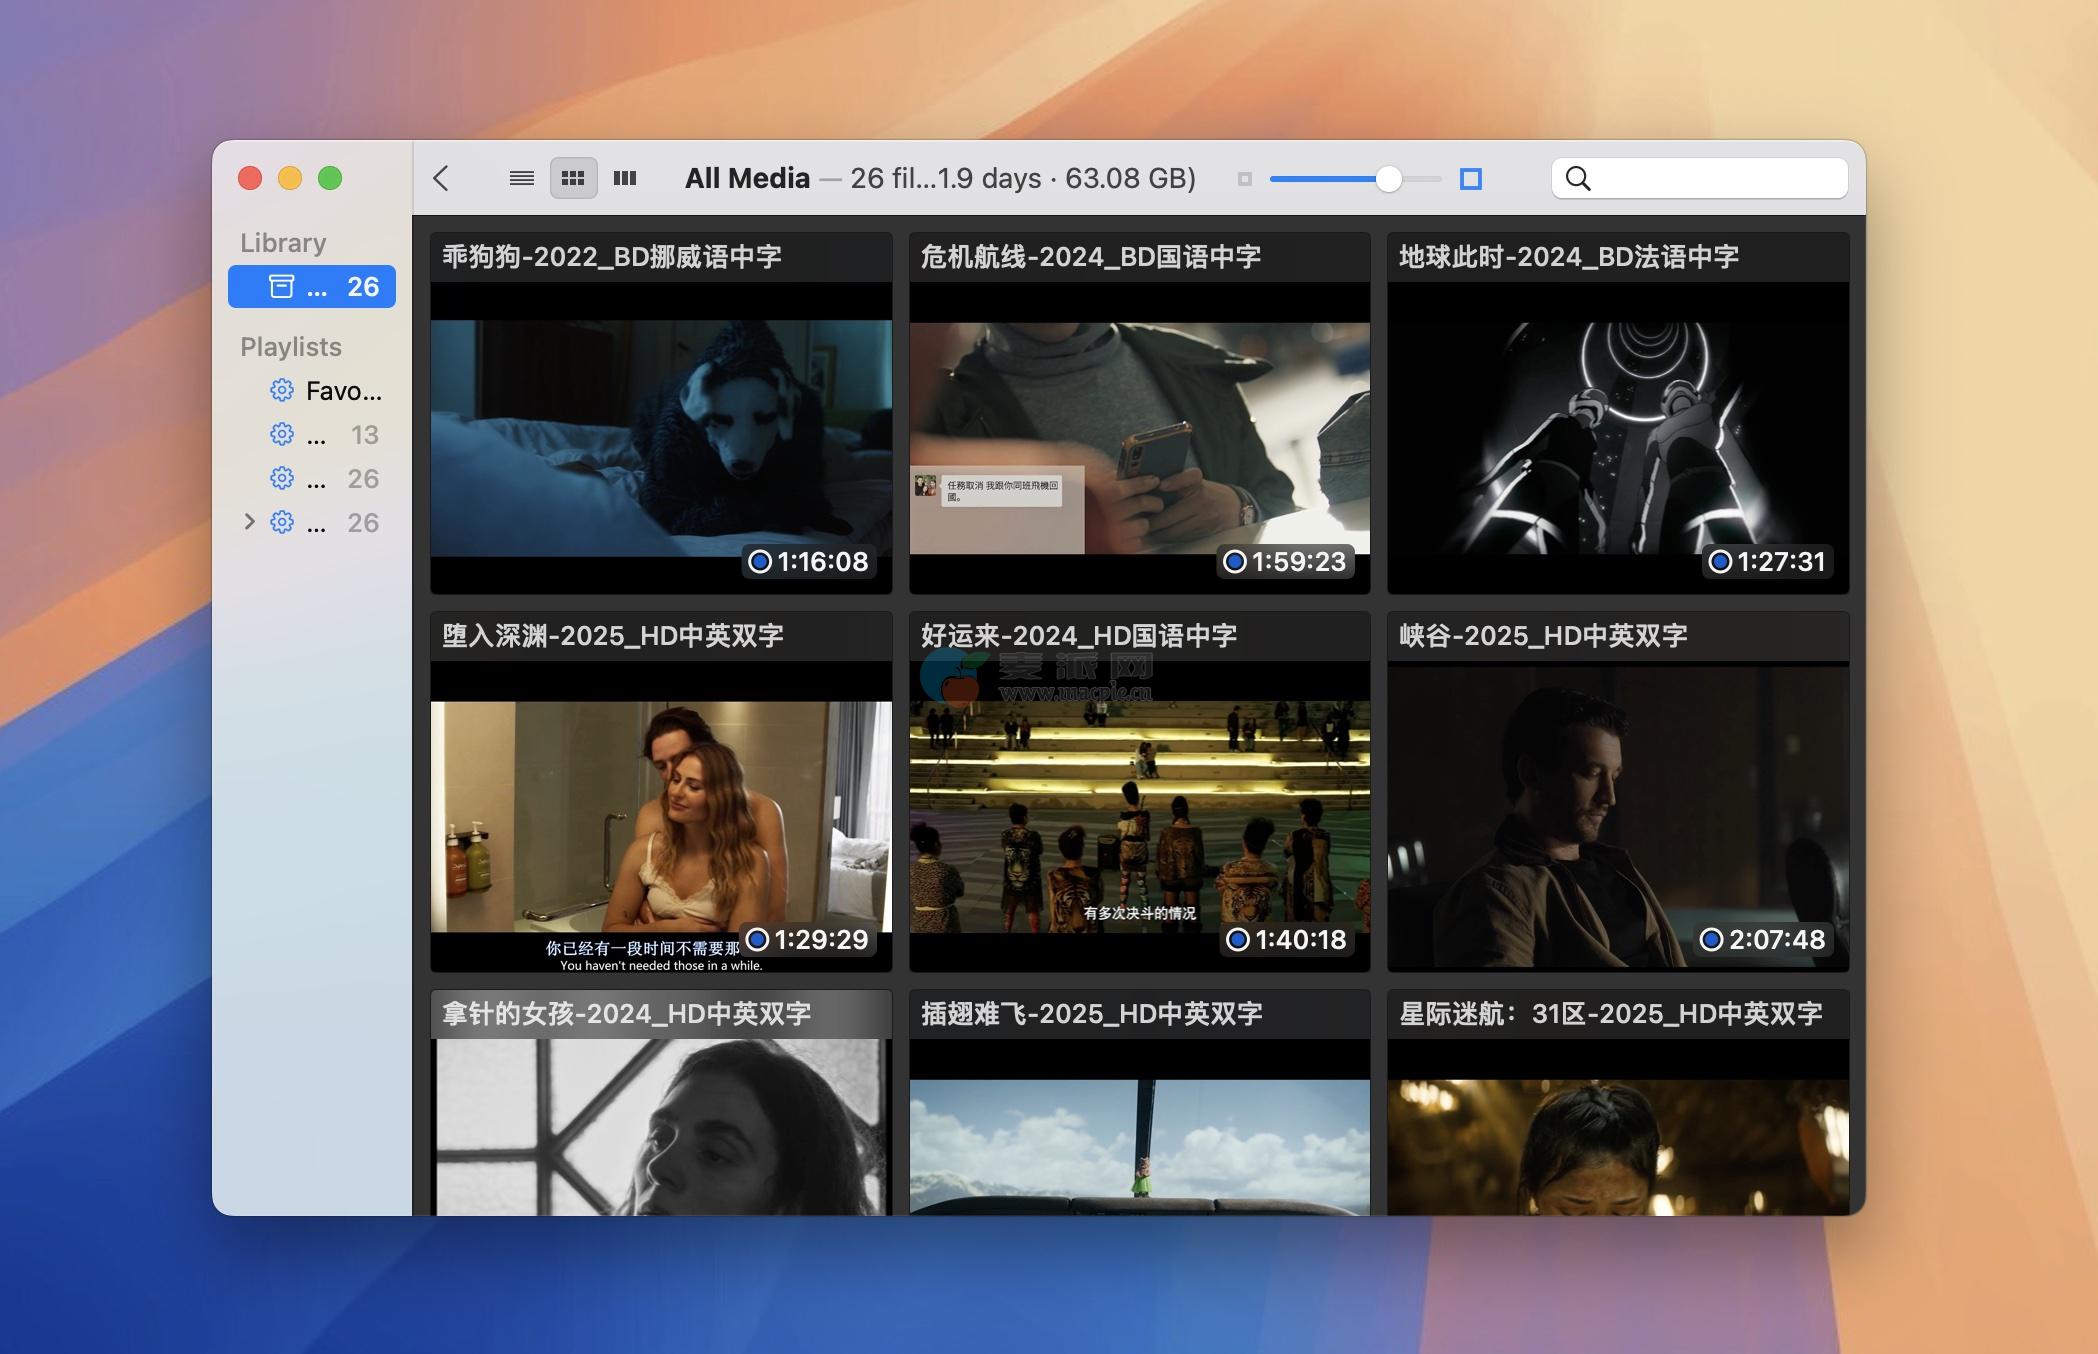Image resolution: width=2098 pixels, height=1354 pixels.
Task: Click the unplayed dot beside 1:16:08
Action: (760, 562)
